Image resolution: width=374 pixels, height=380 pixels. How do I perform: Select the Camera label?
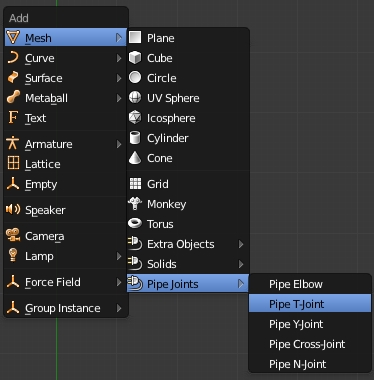coord(45,236)
